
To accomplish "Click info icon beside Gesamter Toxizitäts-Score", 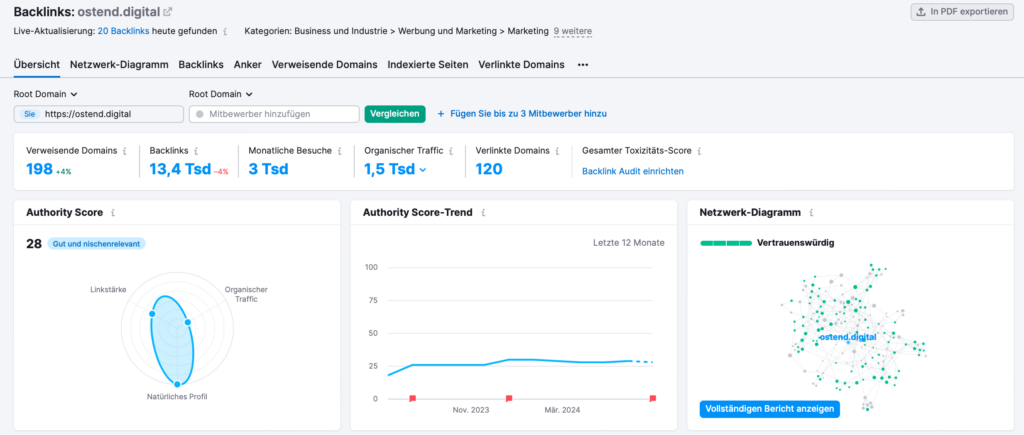I will point(700,151).
